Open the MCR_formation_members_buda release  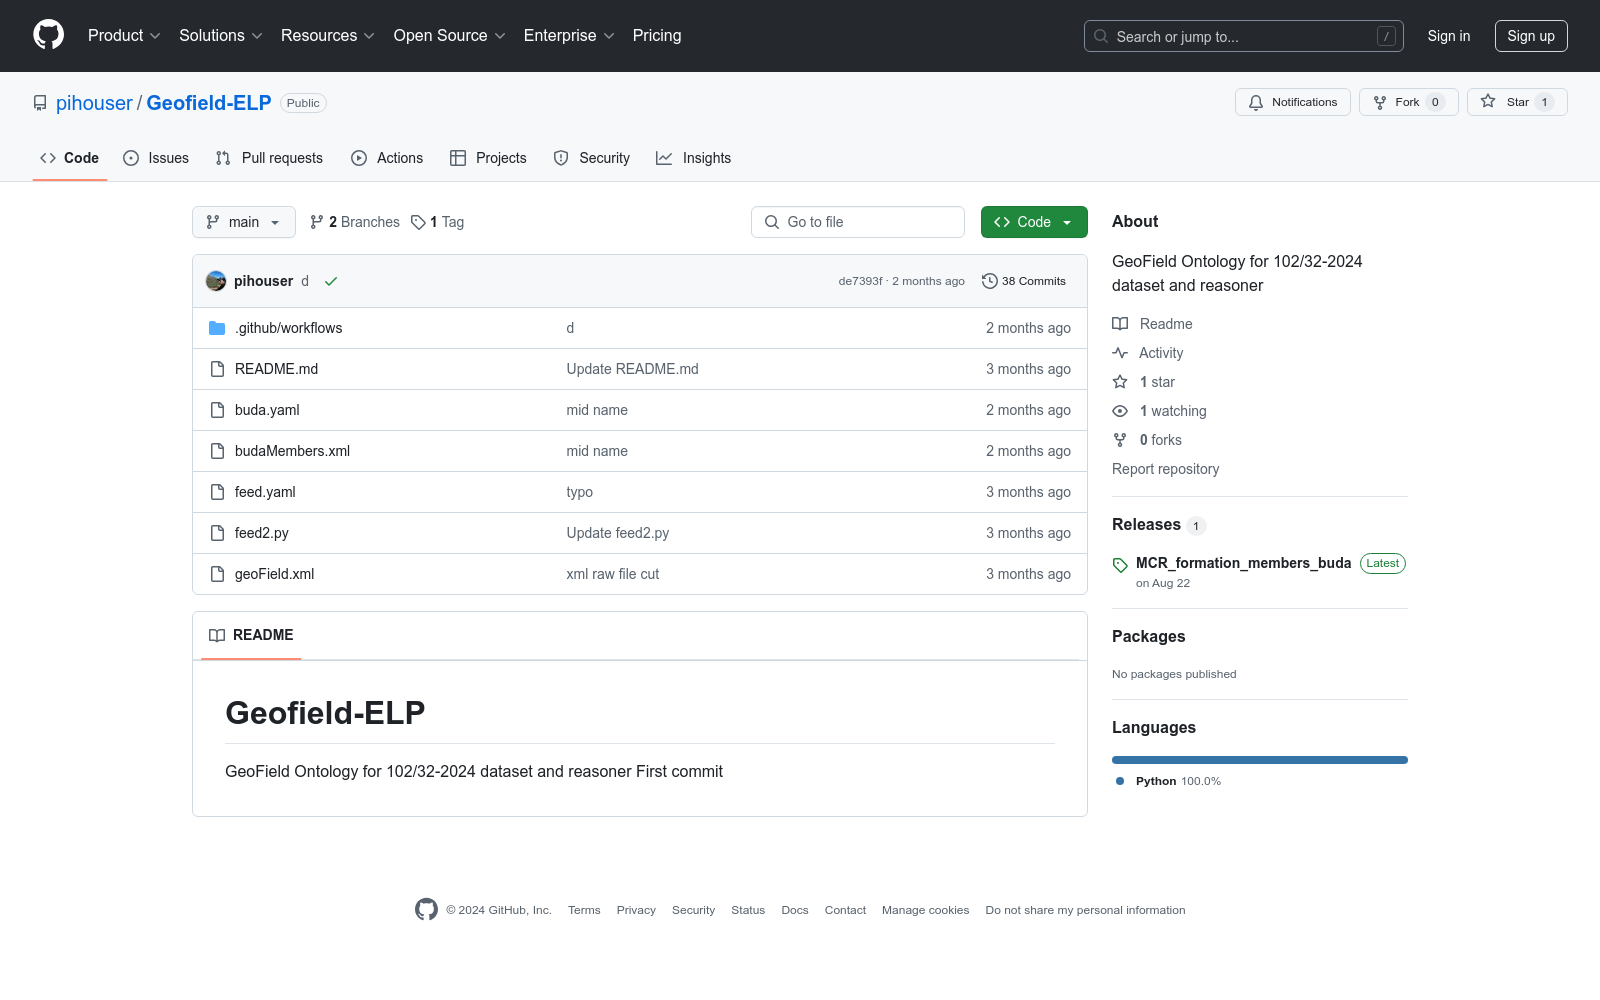(1243, 563)
